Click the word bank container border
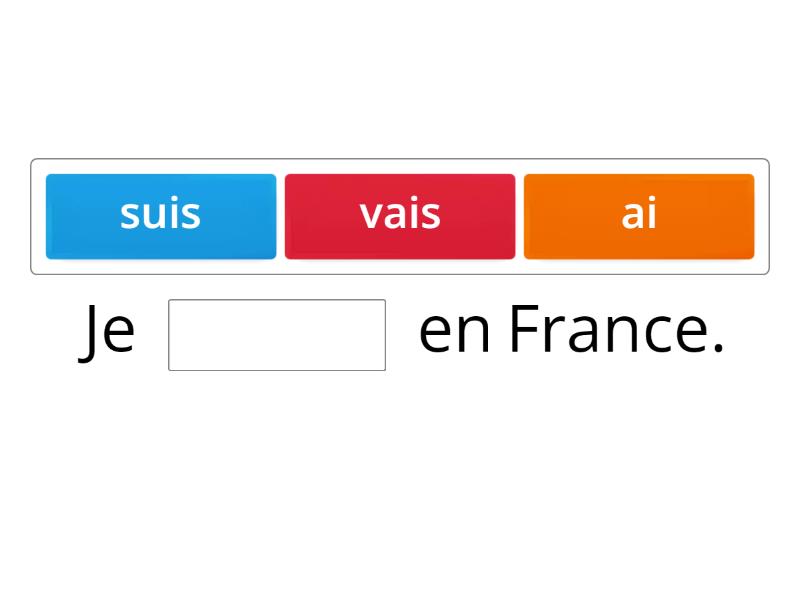 point(400,160)
